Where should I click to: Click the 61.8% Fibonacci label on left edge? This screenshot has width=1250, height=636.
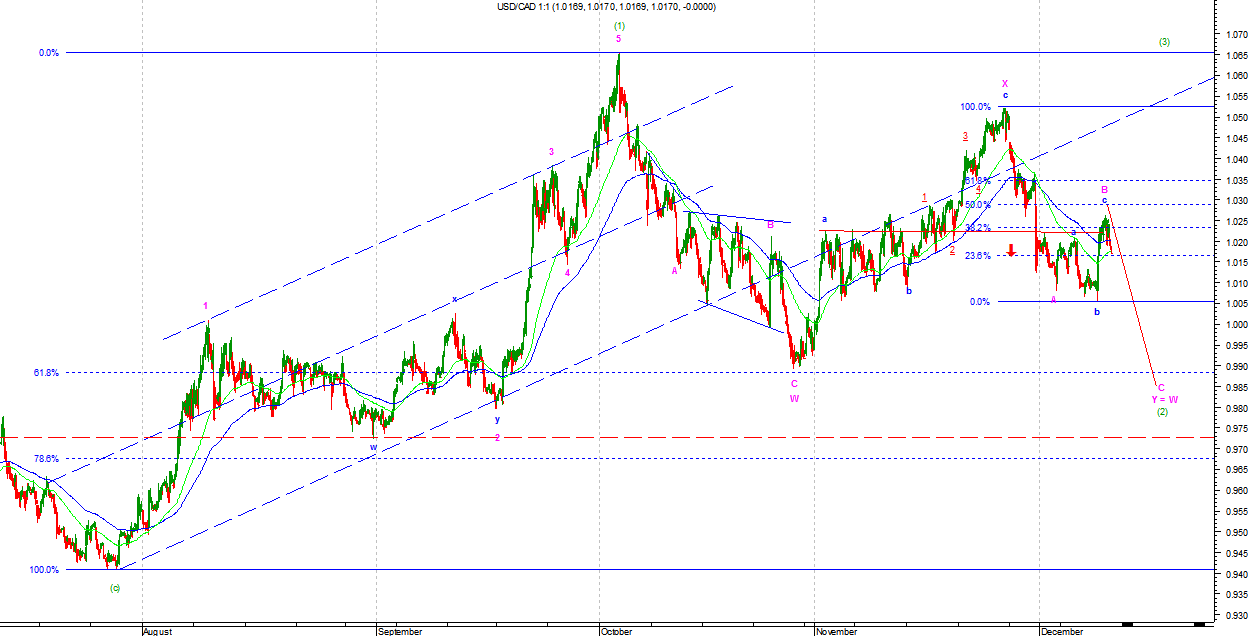[46, 372]
